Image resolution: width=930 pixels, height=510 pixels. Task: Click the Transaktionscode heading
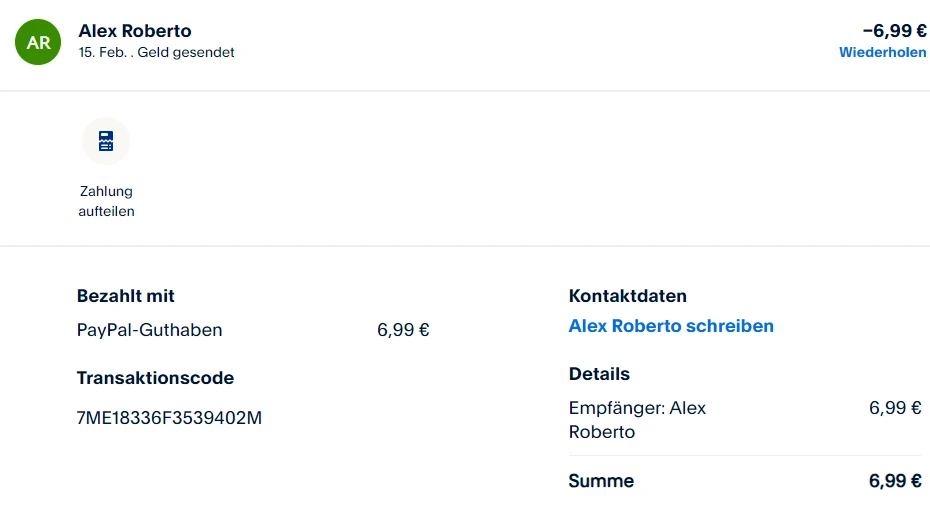click(x=155, y=378)
